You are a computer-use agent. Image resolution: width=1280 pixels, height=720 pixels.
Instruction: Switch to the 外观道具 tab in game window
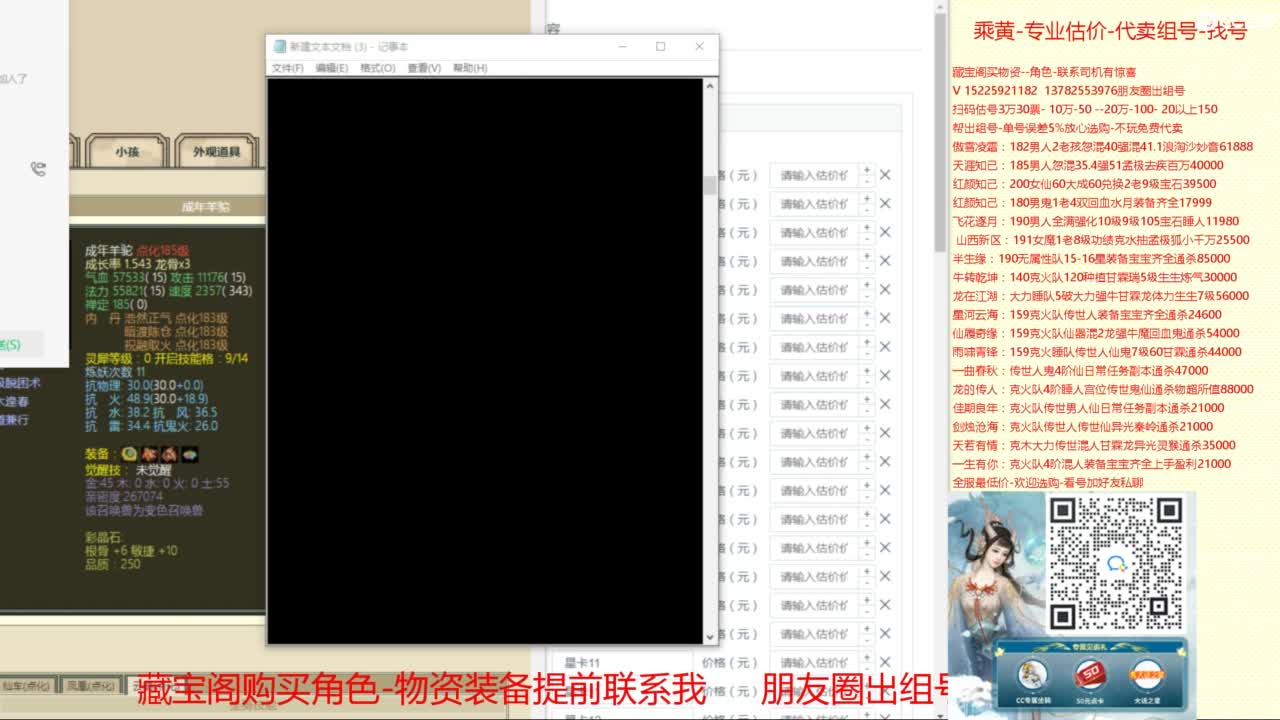tap(216, 152)
